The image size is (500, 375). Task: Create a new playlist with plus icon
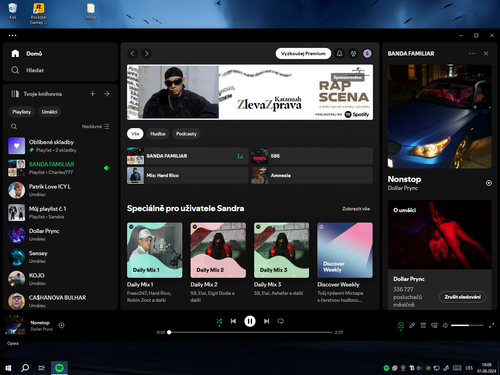tap(93, 94)
